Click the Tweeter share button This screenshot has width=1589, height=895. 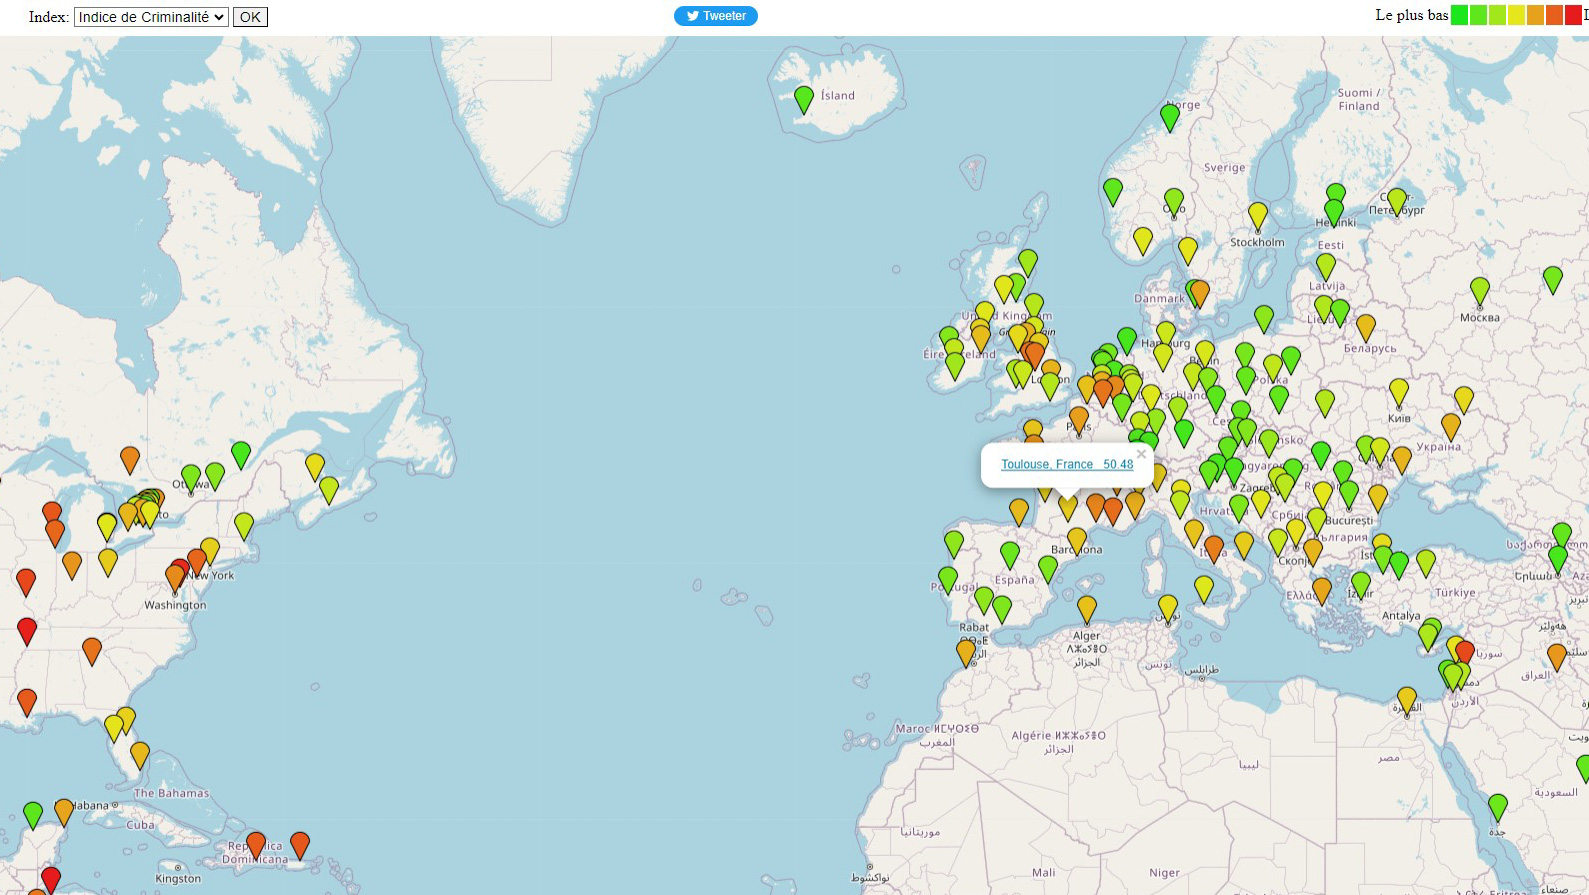[716, 16]
